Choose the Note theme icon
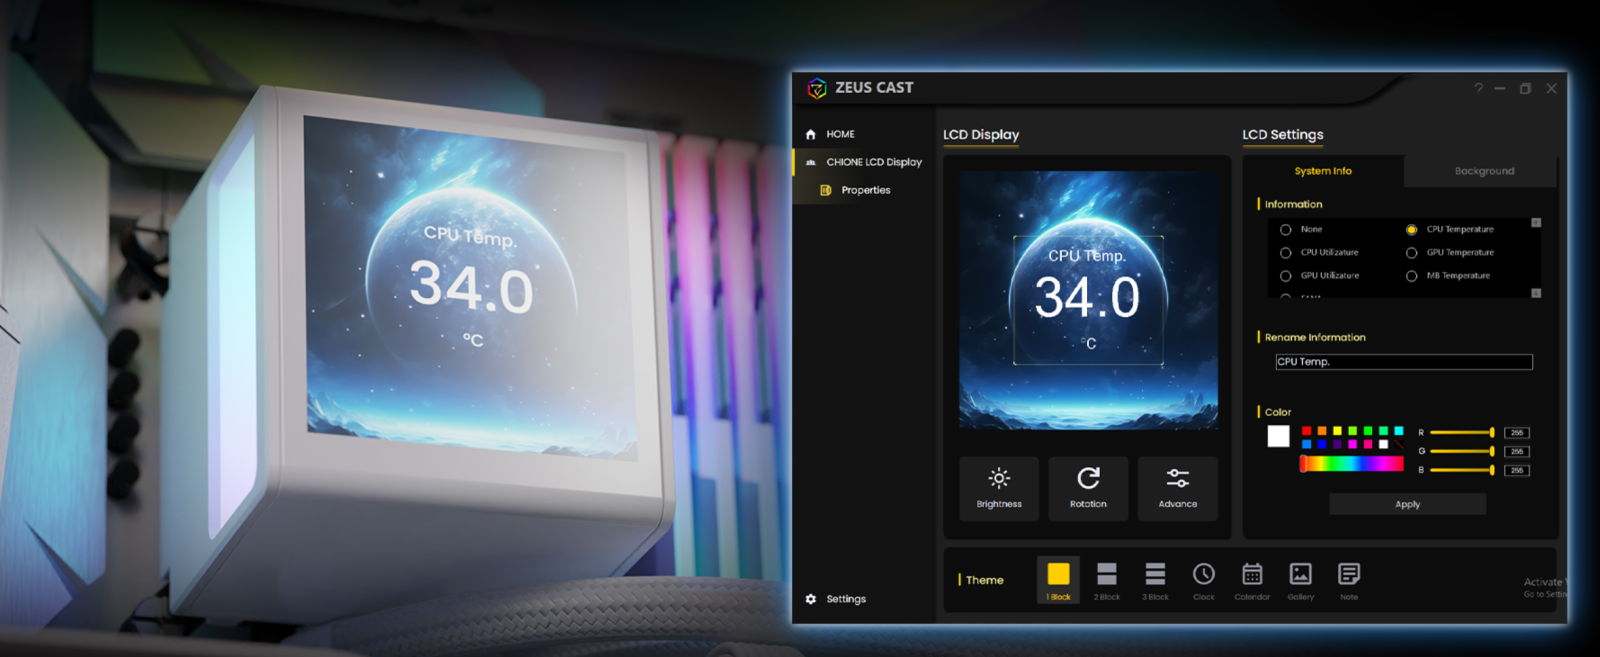This screenshot has width=1600, height=657. [1349, 580]
